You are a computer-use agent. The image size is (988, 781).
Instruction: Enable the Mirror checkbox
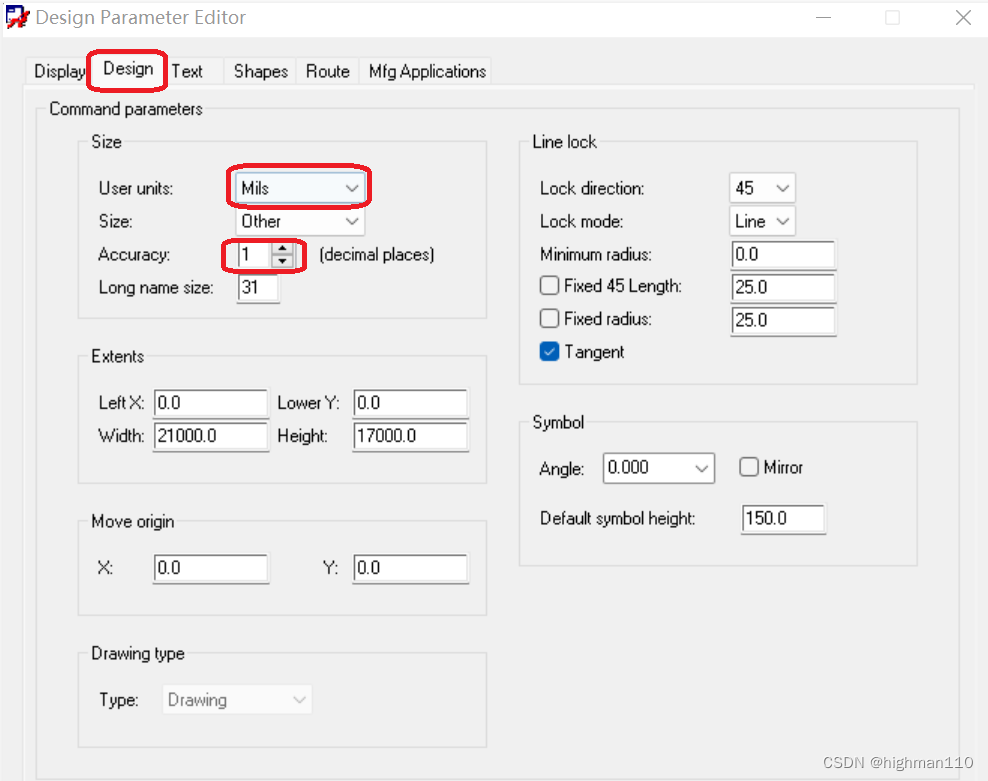click(749, 467)
